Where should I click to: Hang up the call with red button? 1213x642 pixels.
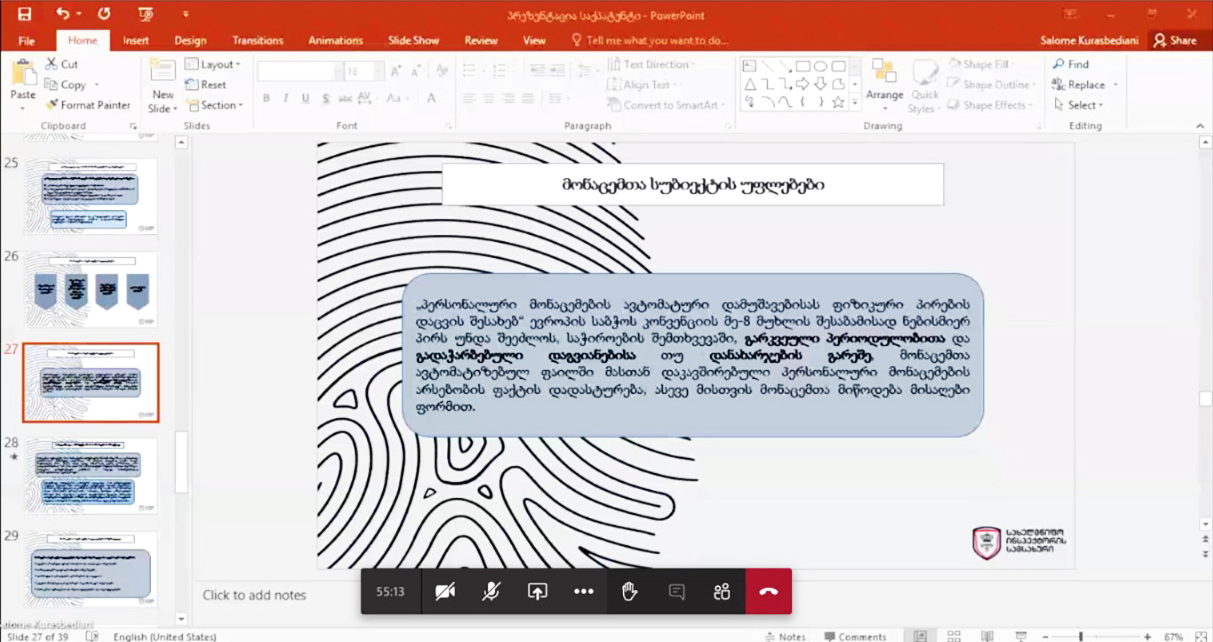[x=768, y=592]
